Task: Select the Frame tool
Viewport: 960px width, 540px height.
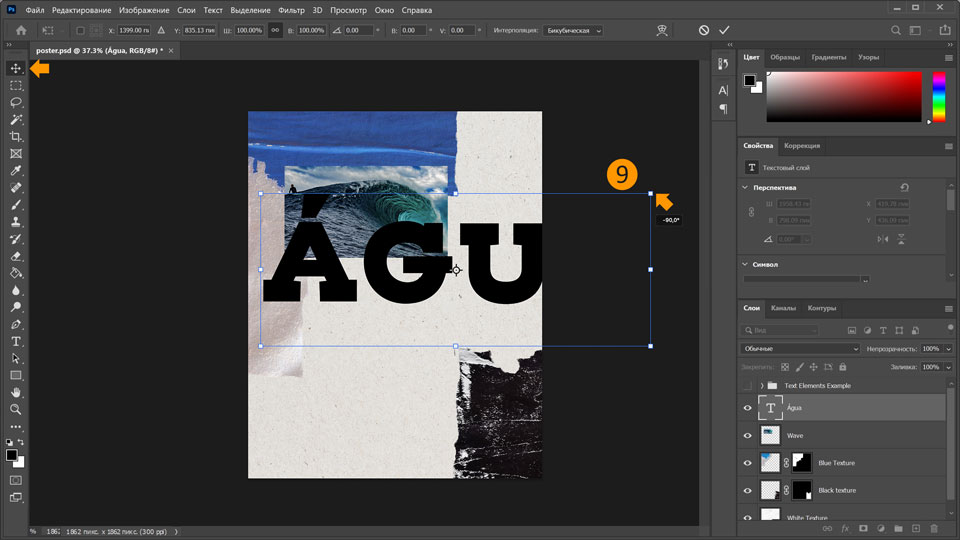Action: pos(16,154)
